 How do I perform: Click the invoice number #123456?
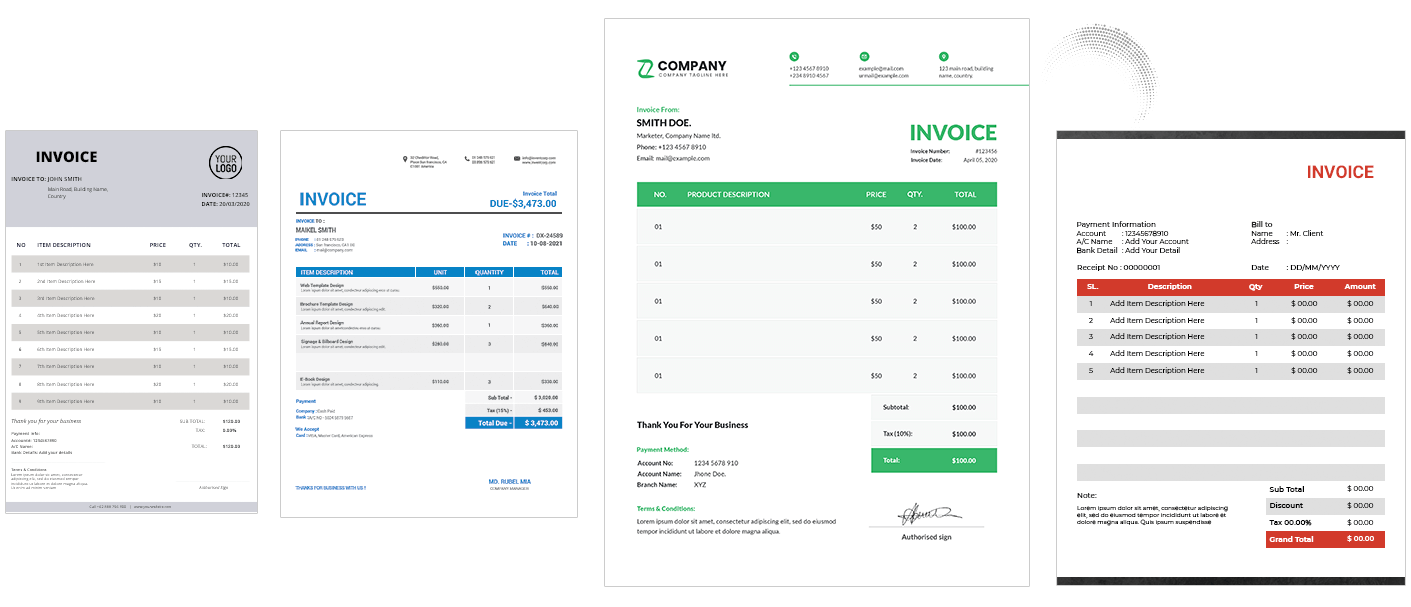click(x=986, y=151)
